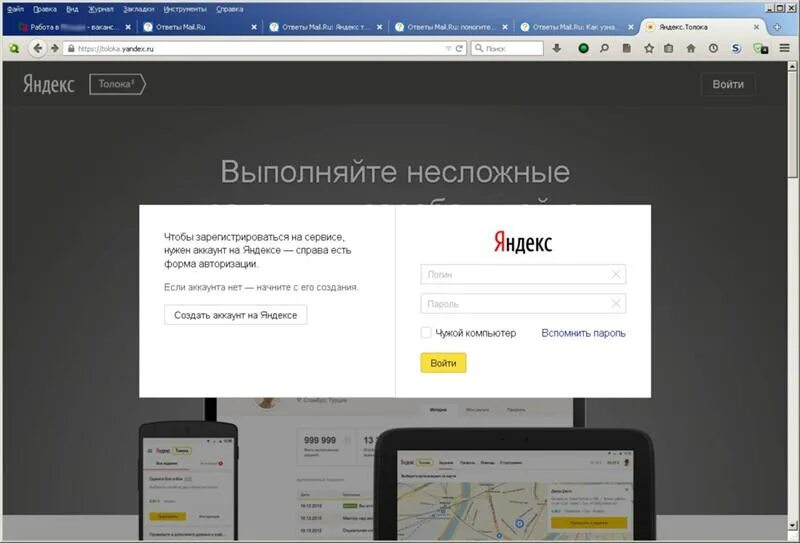Click the green shield extension icon
The image size is (800, 543).
tap(760, 48)
